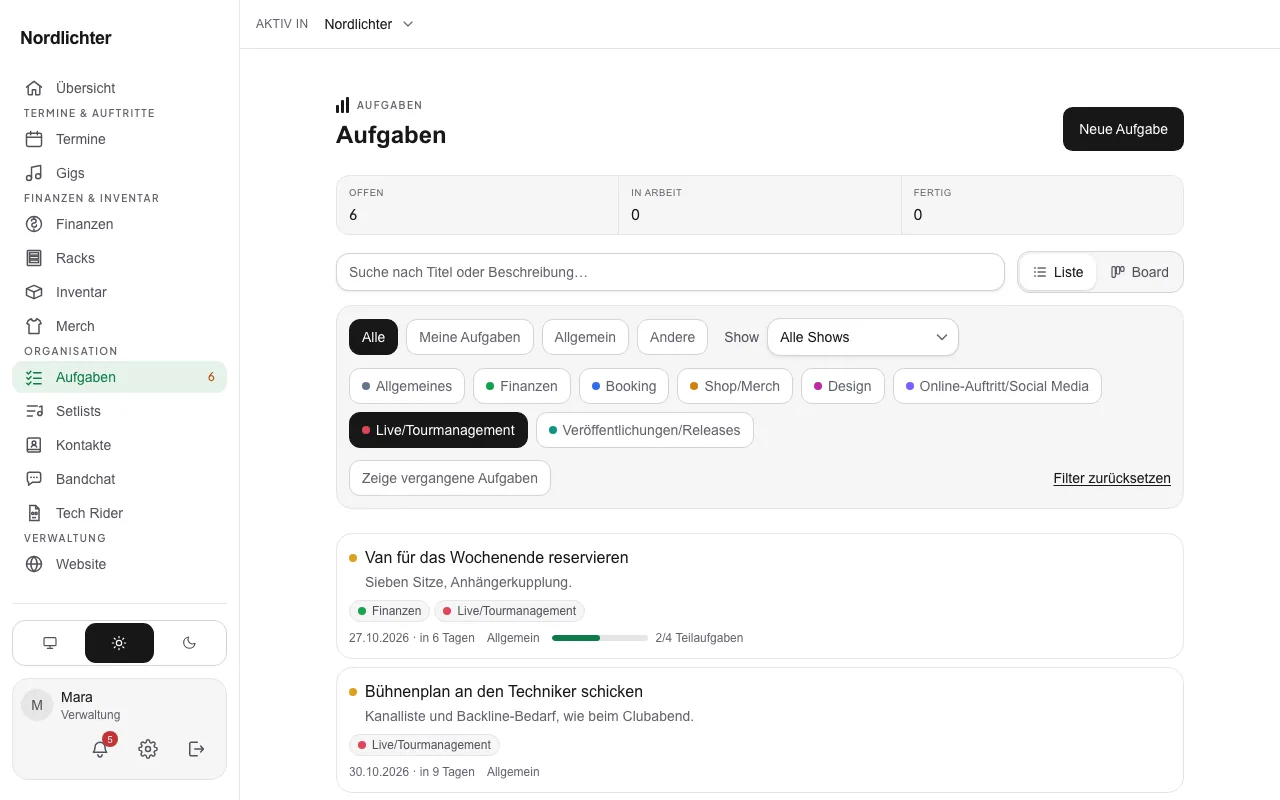Create a Neue Aufgabe
1280x800 pixels.
tap(1123, 129)
